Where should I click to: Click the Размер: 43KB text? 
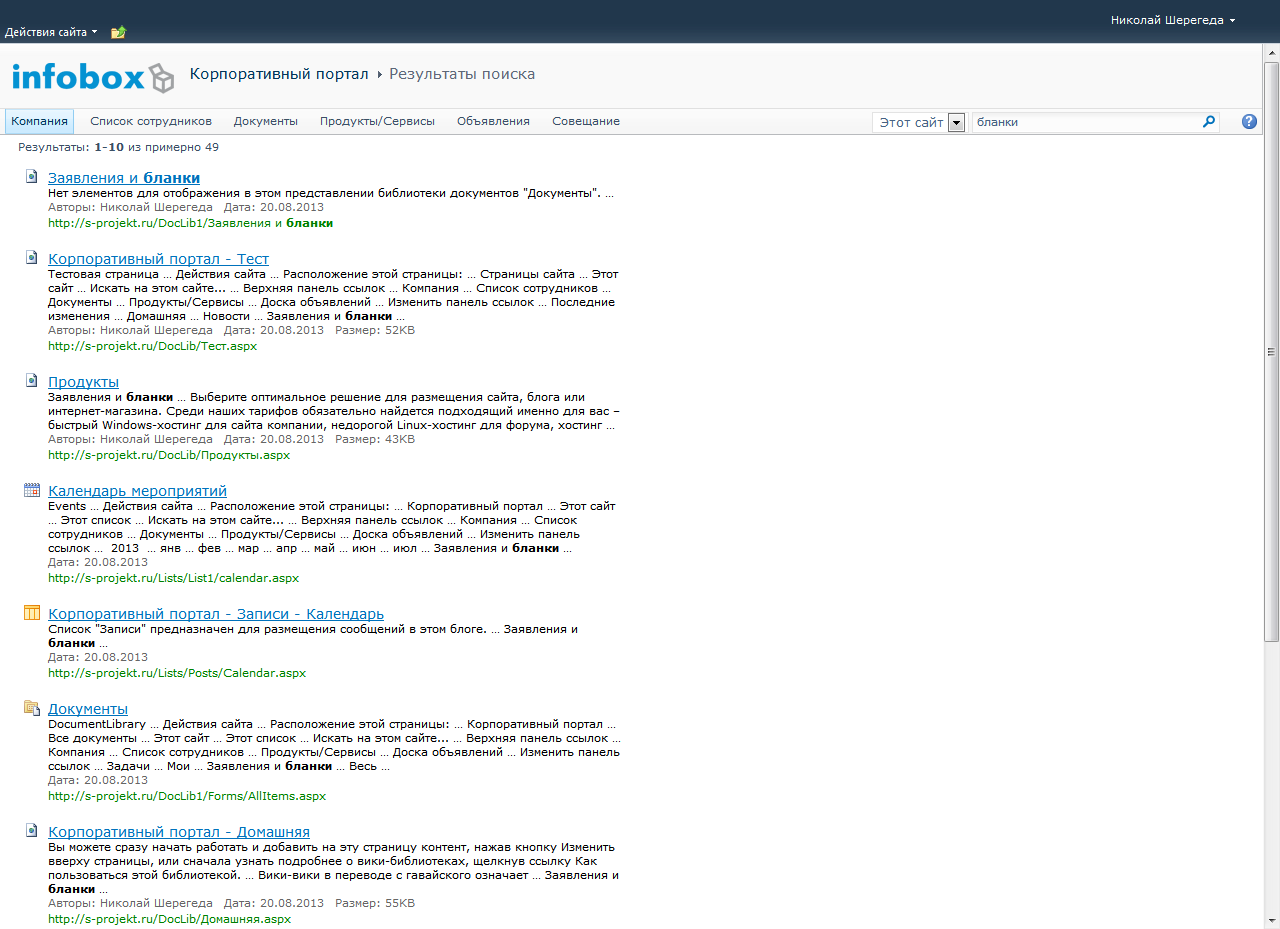tap(375, 439)
